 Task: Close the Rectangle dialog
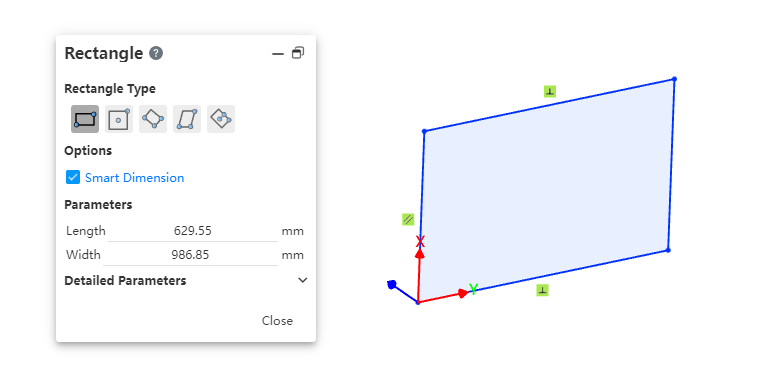pyautogui.click(x=277, y=320)
